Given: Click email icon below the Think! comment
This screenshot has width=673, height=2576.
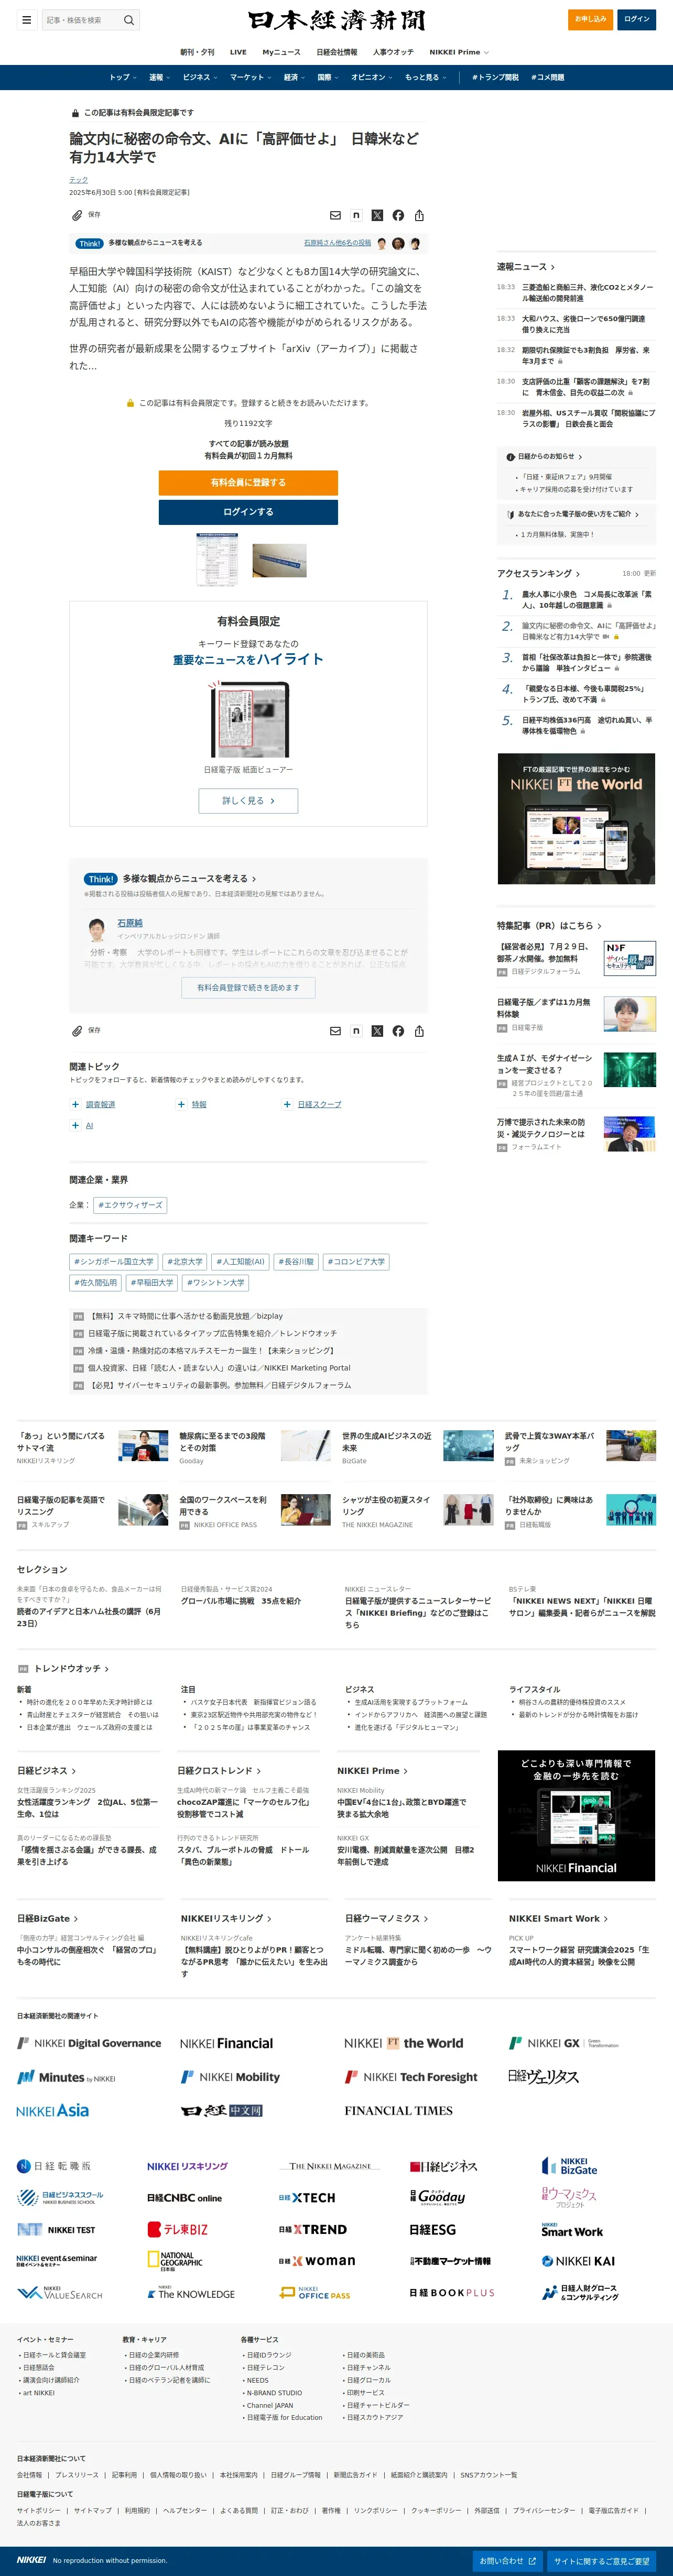Looking at the screenshot, I should coord(335,1031).
